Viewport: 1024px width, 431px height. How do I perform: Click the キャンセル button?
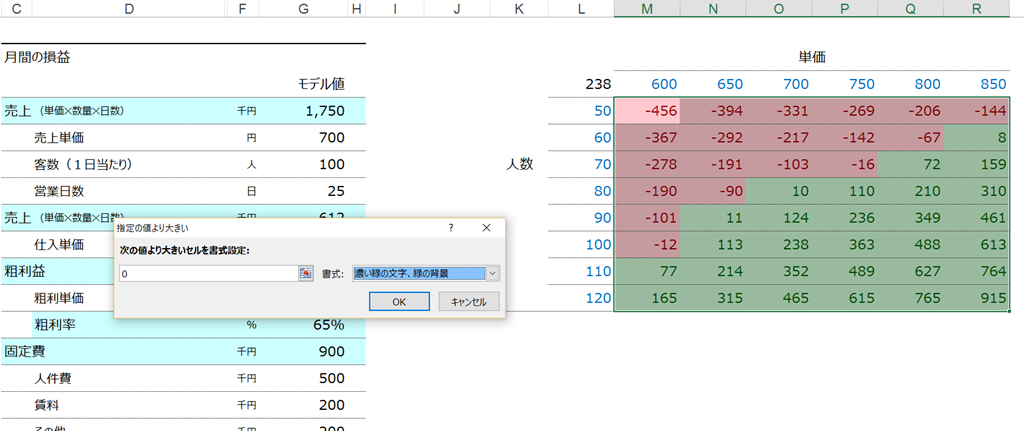click(469, 302)
